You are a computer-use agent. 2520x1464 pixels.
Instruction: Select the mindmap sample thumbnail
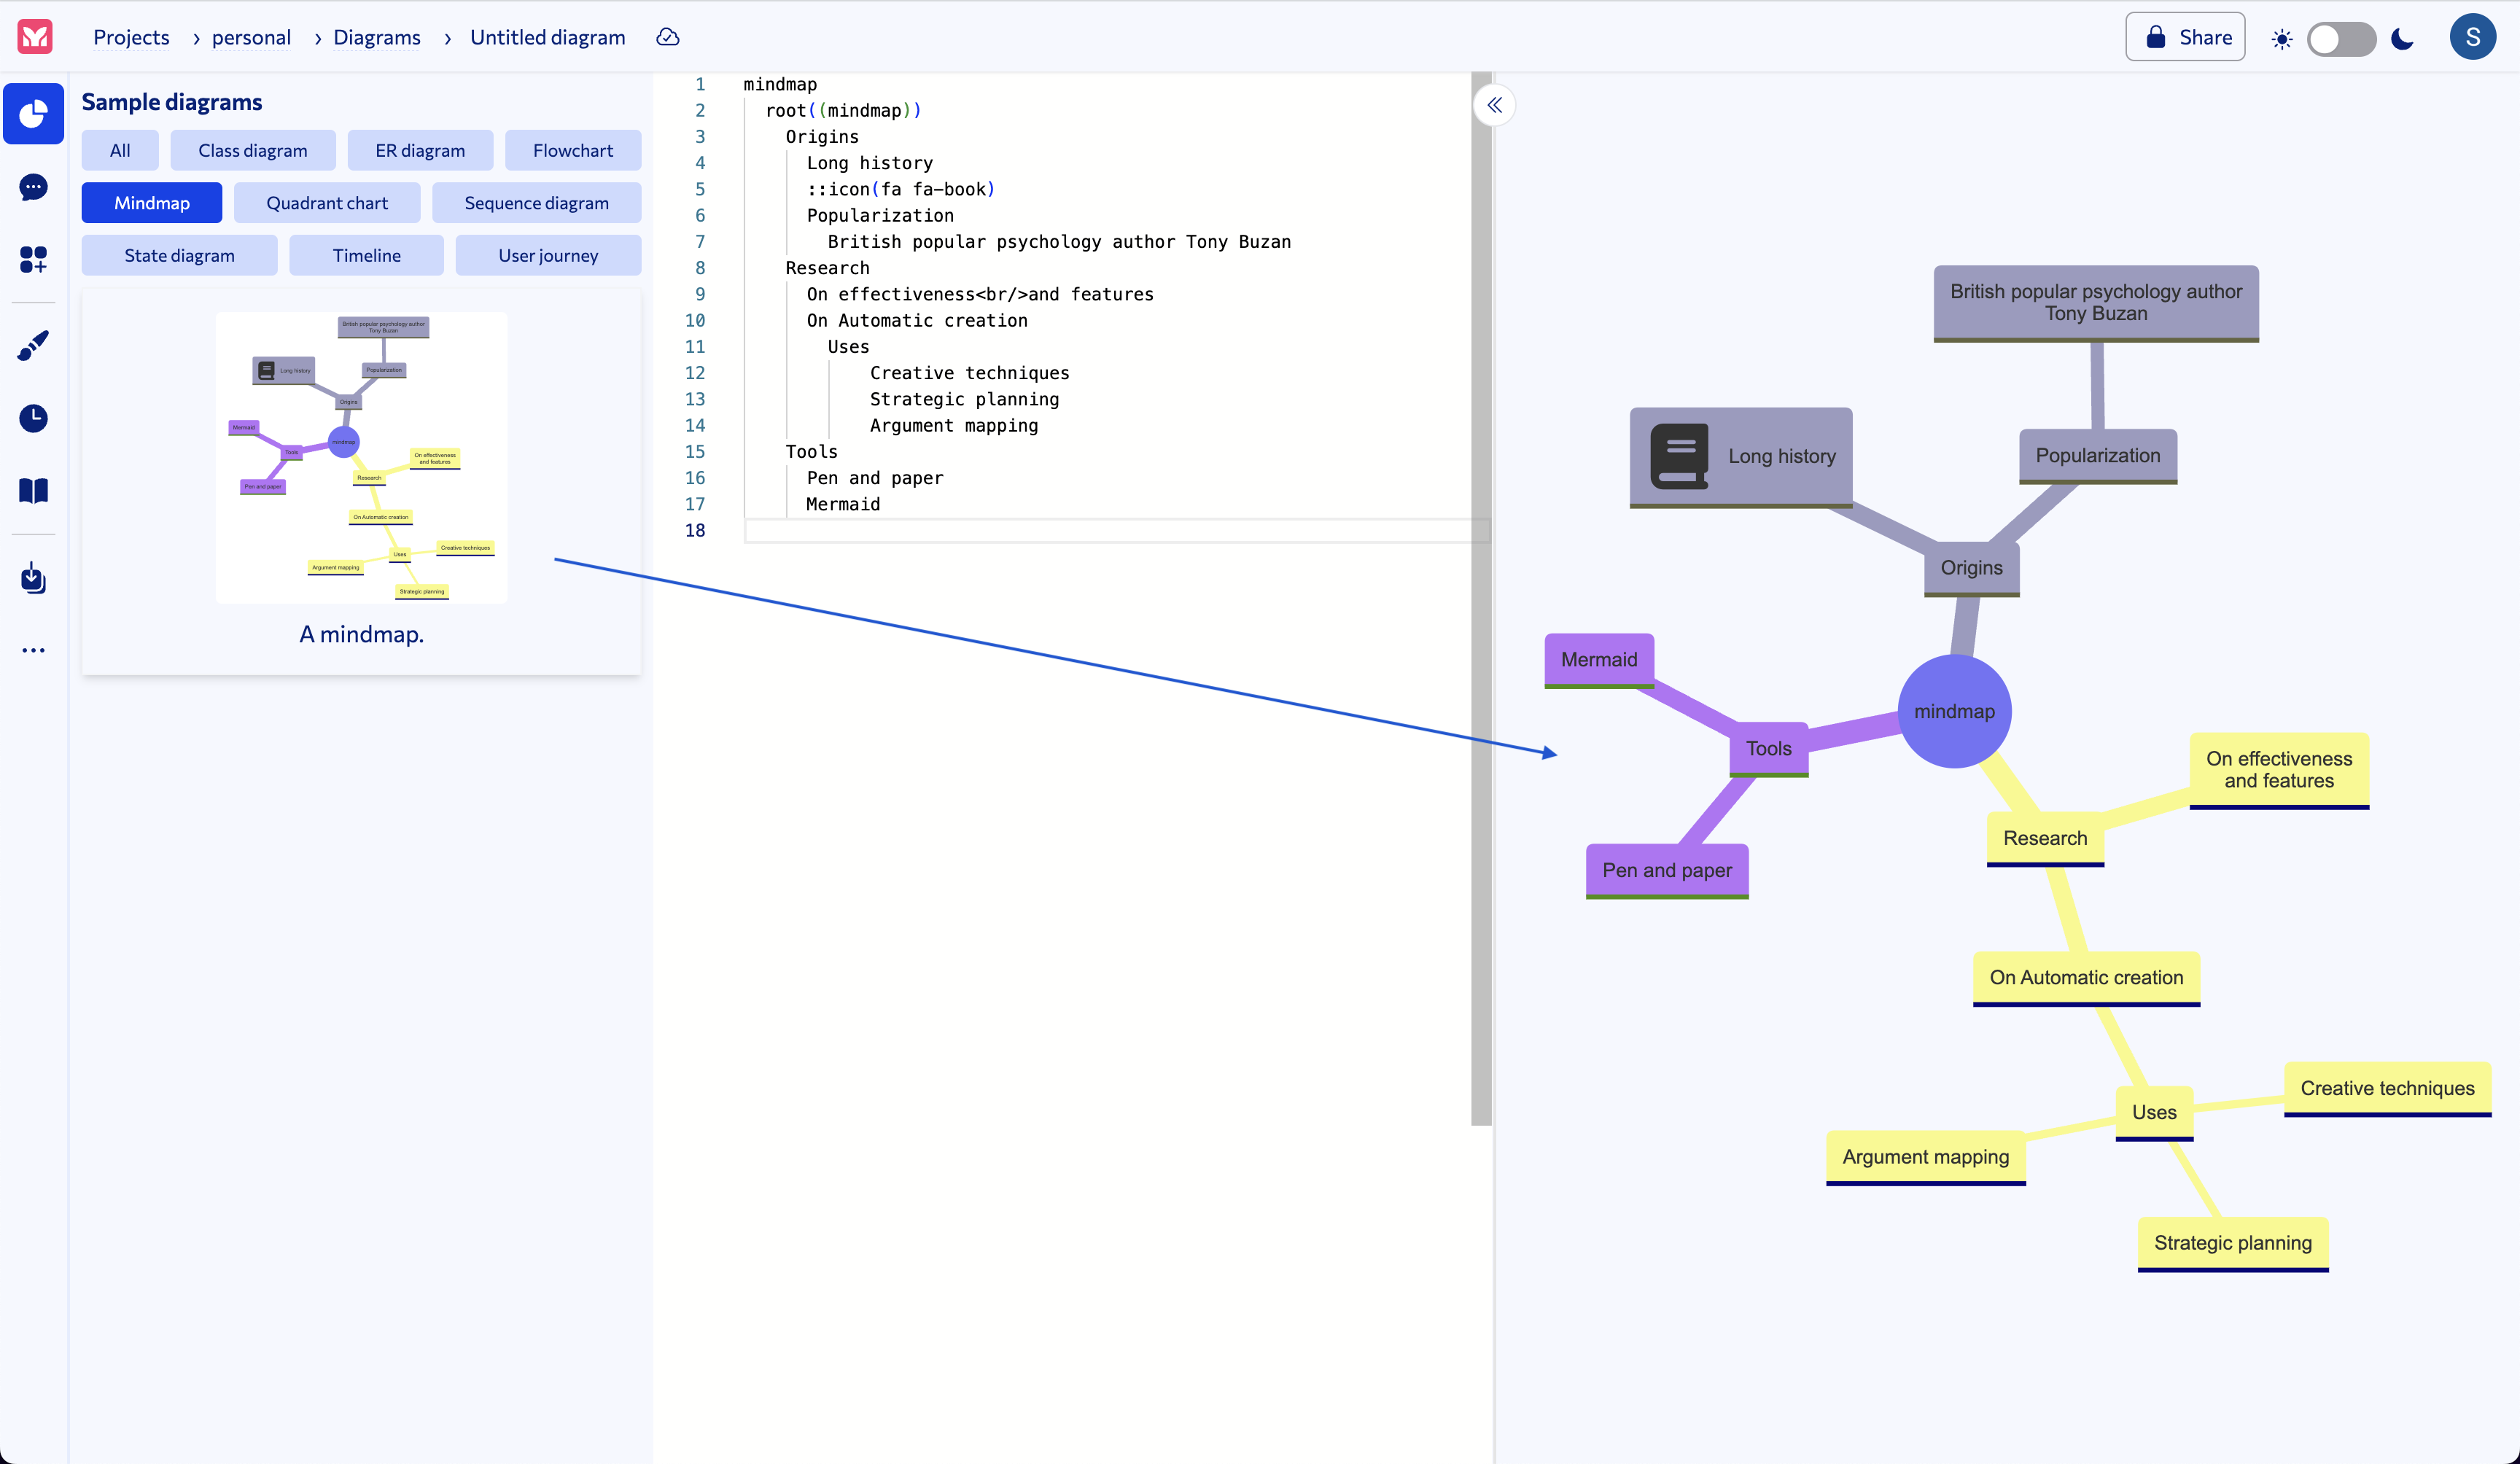361,458
